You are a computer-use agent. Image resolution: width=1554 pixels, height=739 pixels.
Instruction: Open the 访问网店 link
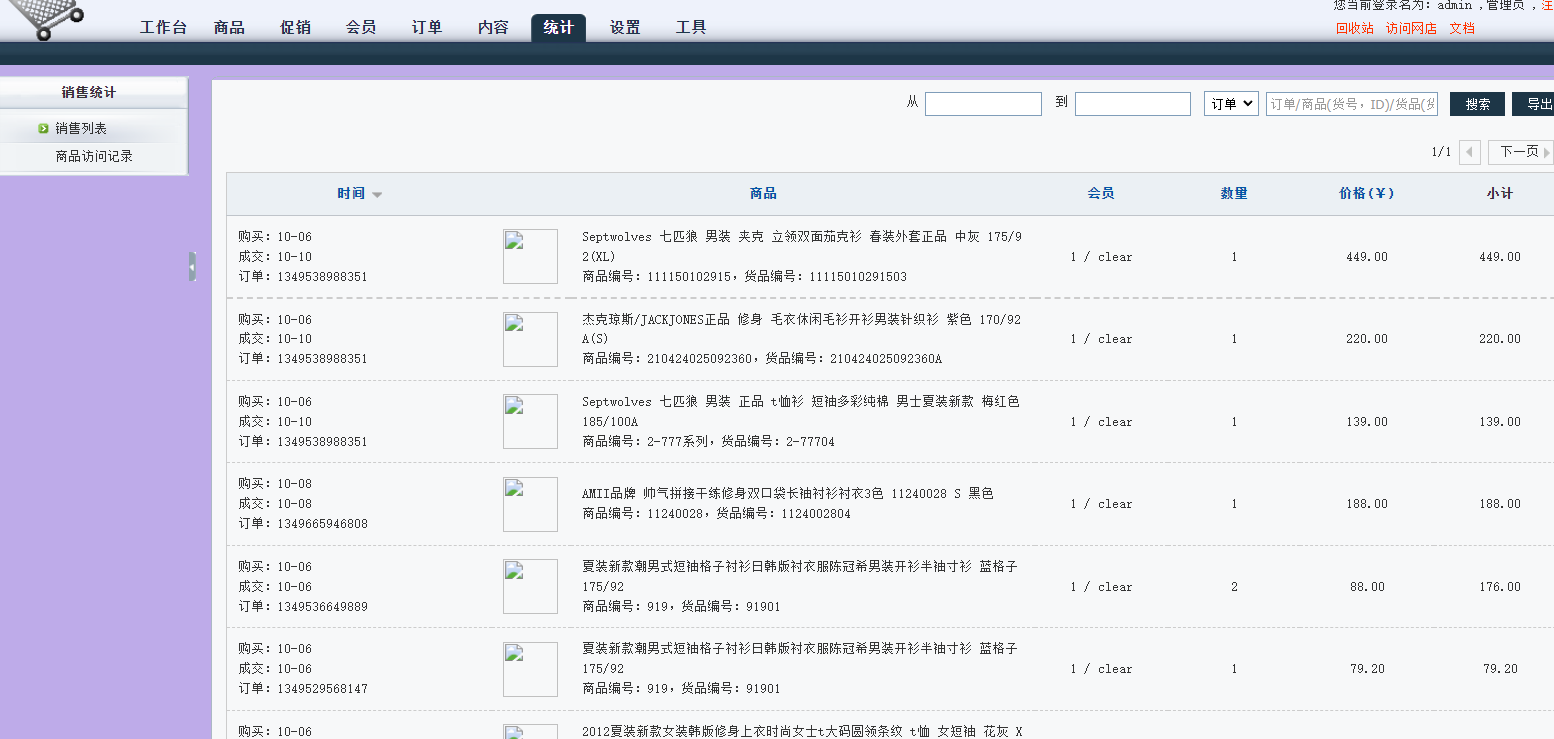click(1411, 28)
